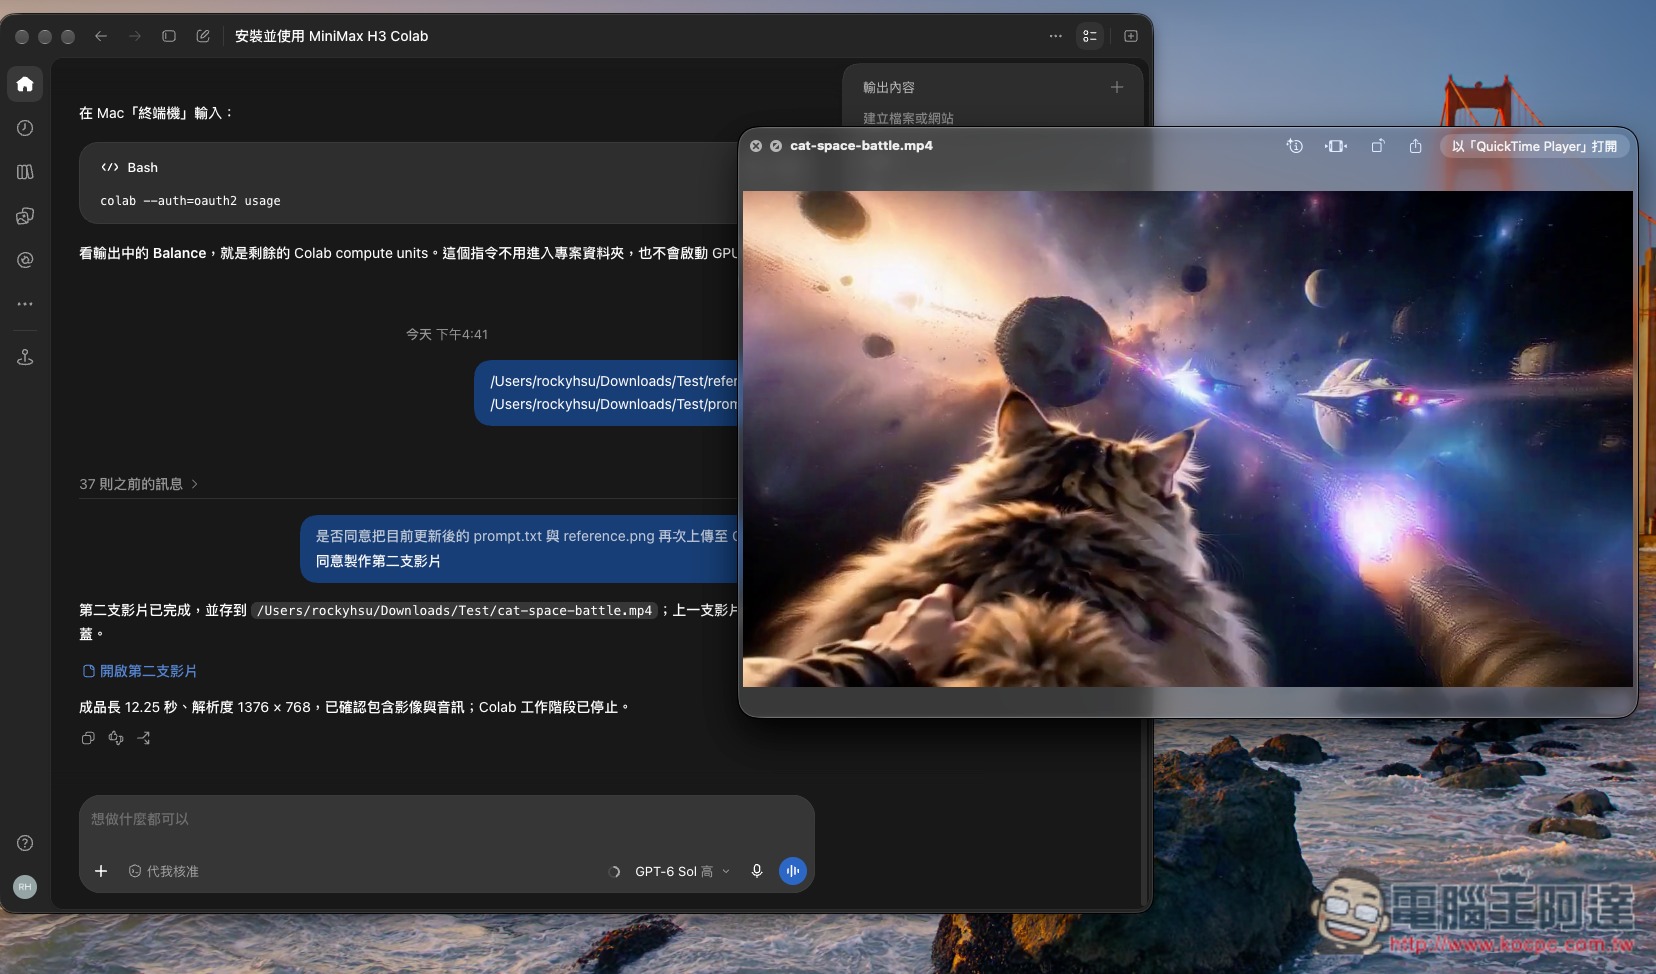This screenshot has height=974, width=1656.
Task: Open the help question mark icon
Action: 25,843
